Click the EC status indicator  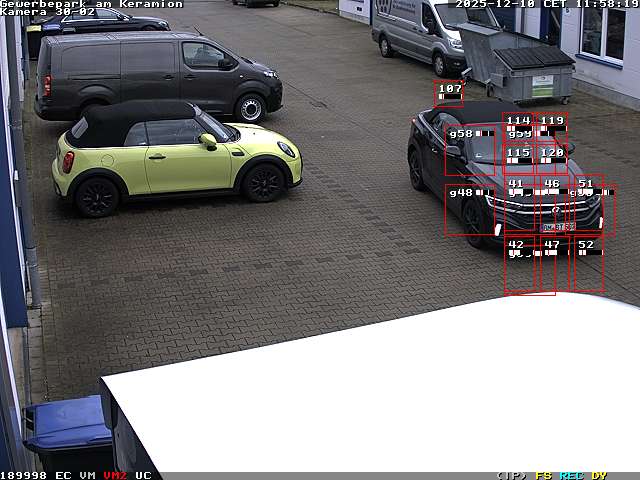click(x=63, y=475)
